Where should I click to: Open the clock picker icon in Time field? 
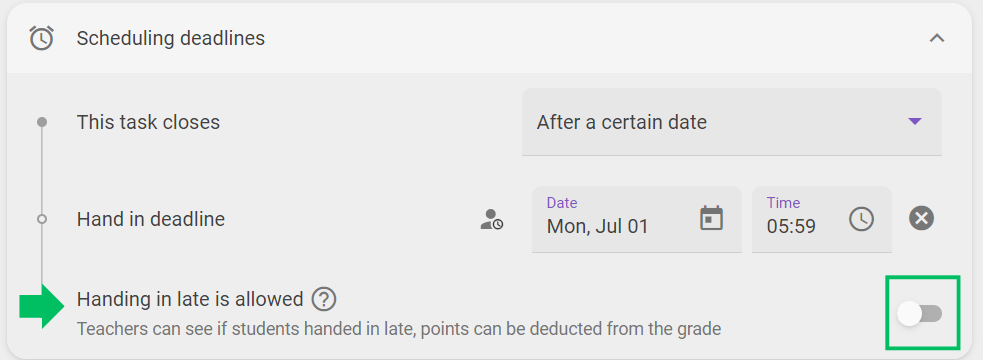861,219
